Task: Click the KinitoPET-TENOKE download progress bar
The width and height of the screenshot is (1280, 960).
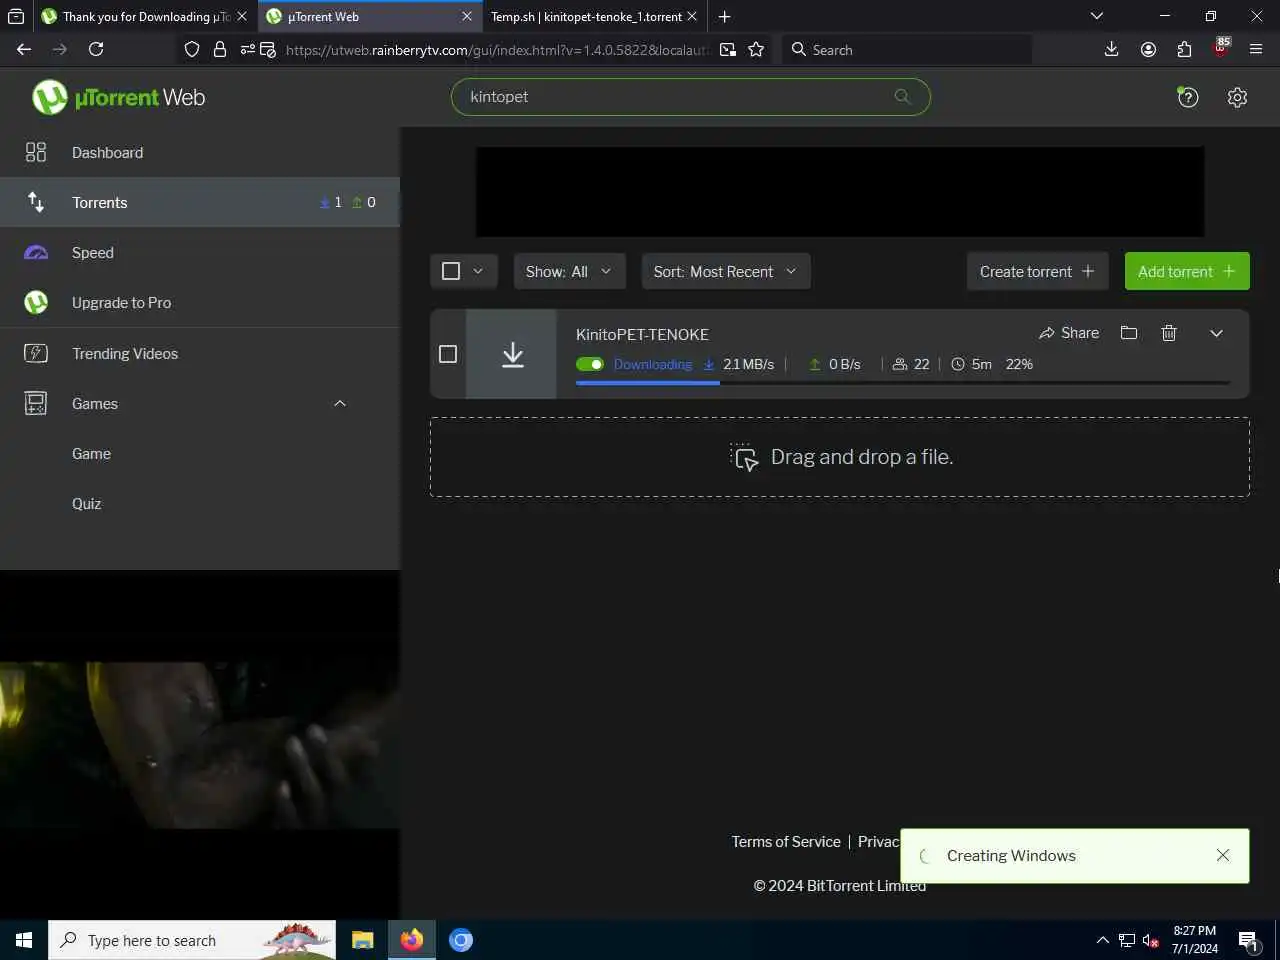Action: (903, 383)
